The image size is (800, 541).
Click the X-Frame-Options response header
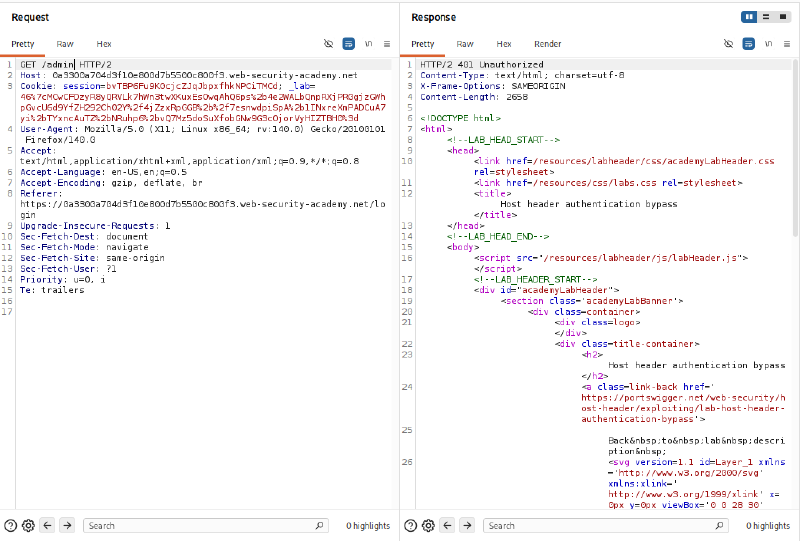pos(493,86)
